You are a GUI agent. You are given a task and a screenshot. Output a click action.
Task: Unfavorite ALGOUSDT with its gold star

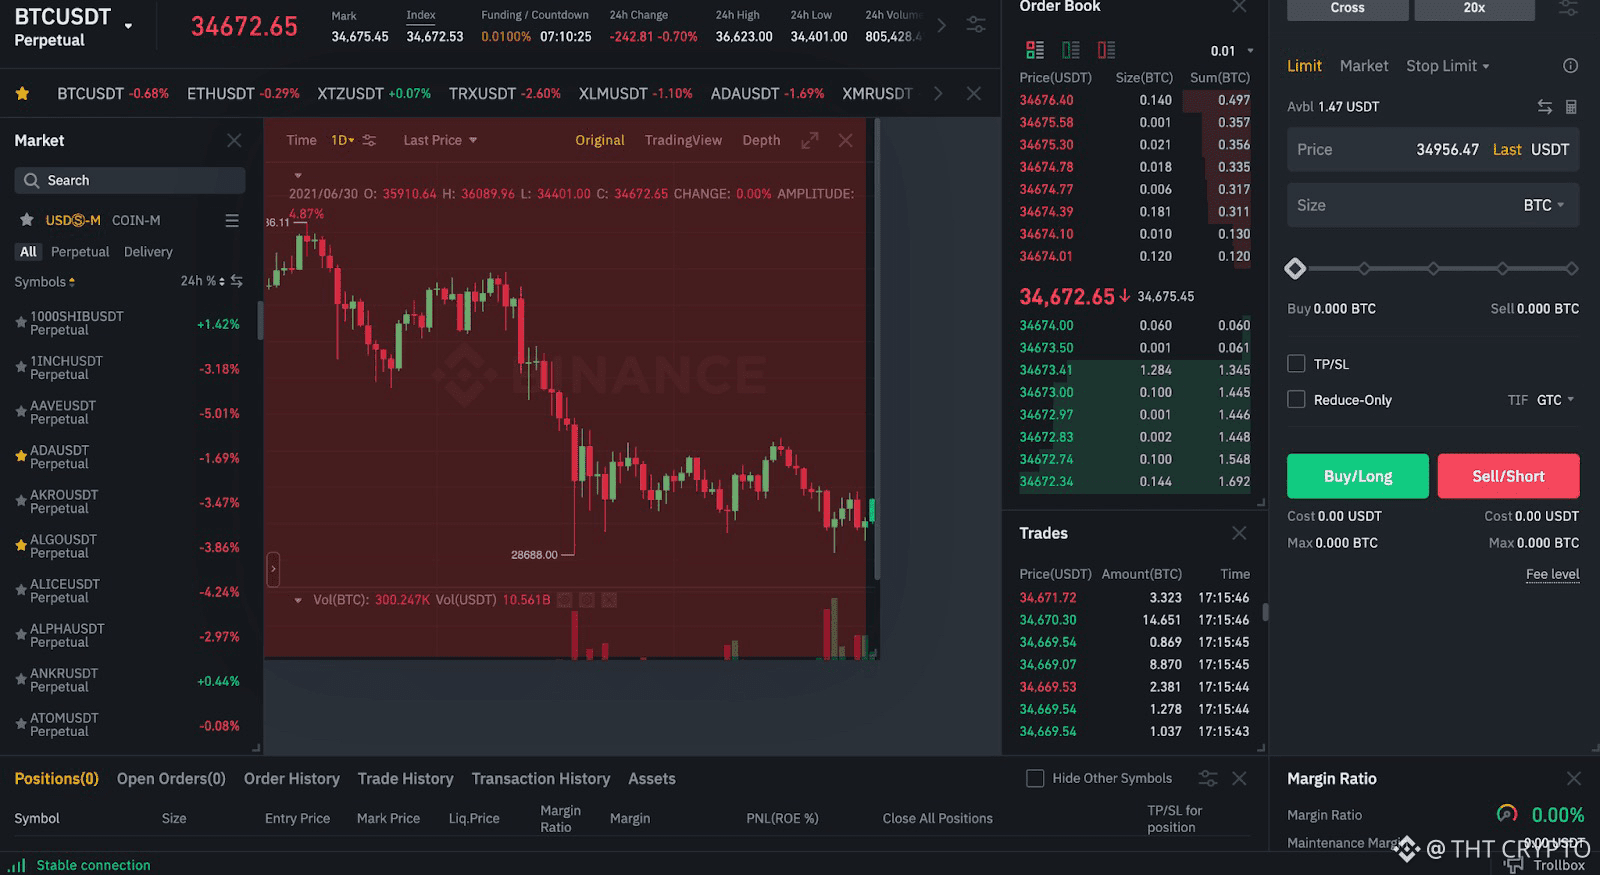pos(20,546)
